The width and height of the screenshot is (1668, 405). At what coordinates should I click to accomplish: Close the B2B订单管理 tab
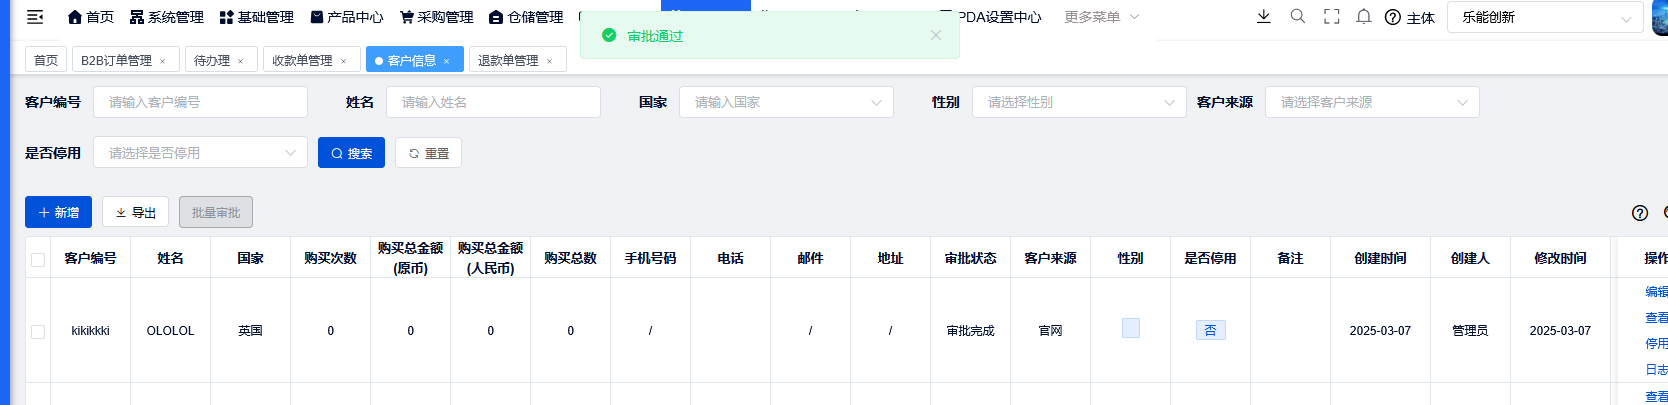point(163,61)
